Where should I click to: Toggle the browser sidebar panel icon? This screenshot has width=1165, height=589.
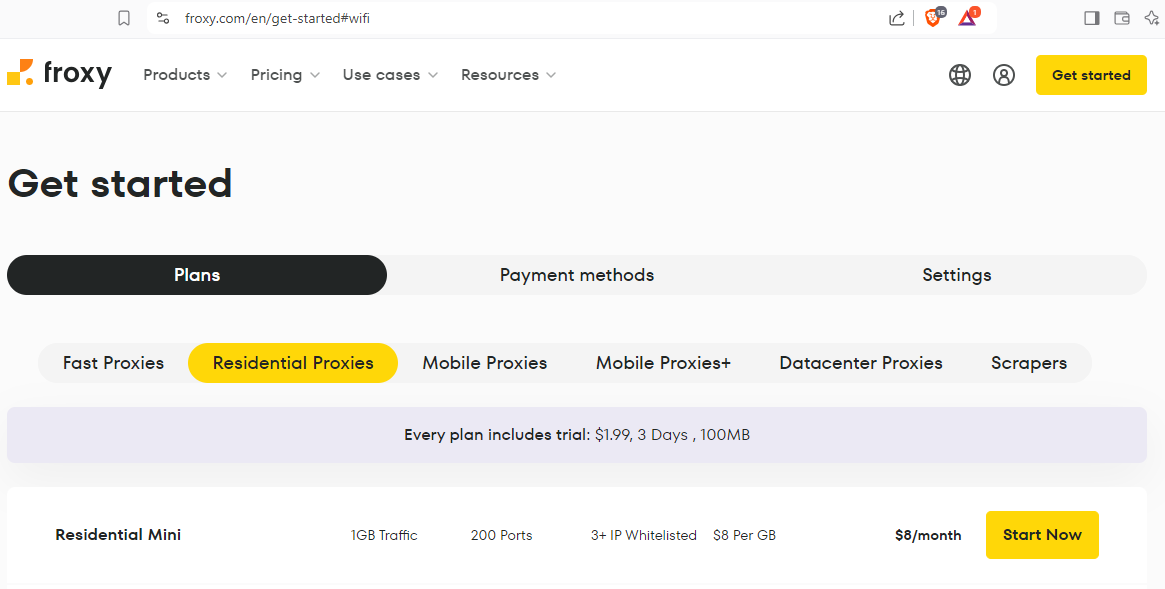pyautogui.click(x=1092, y=18)
